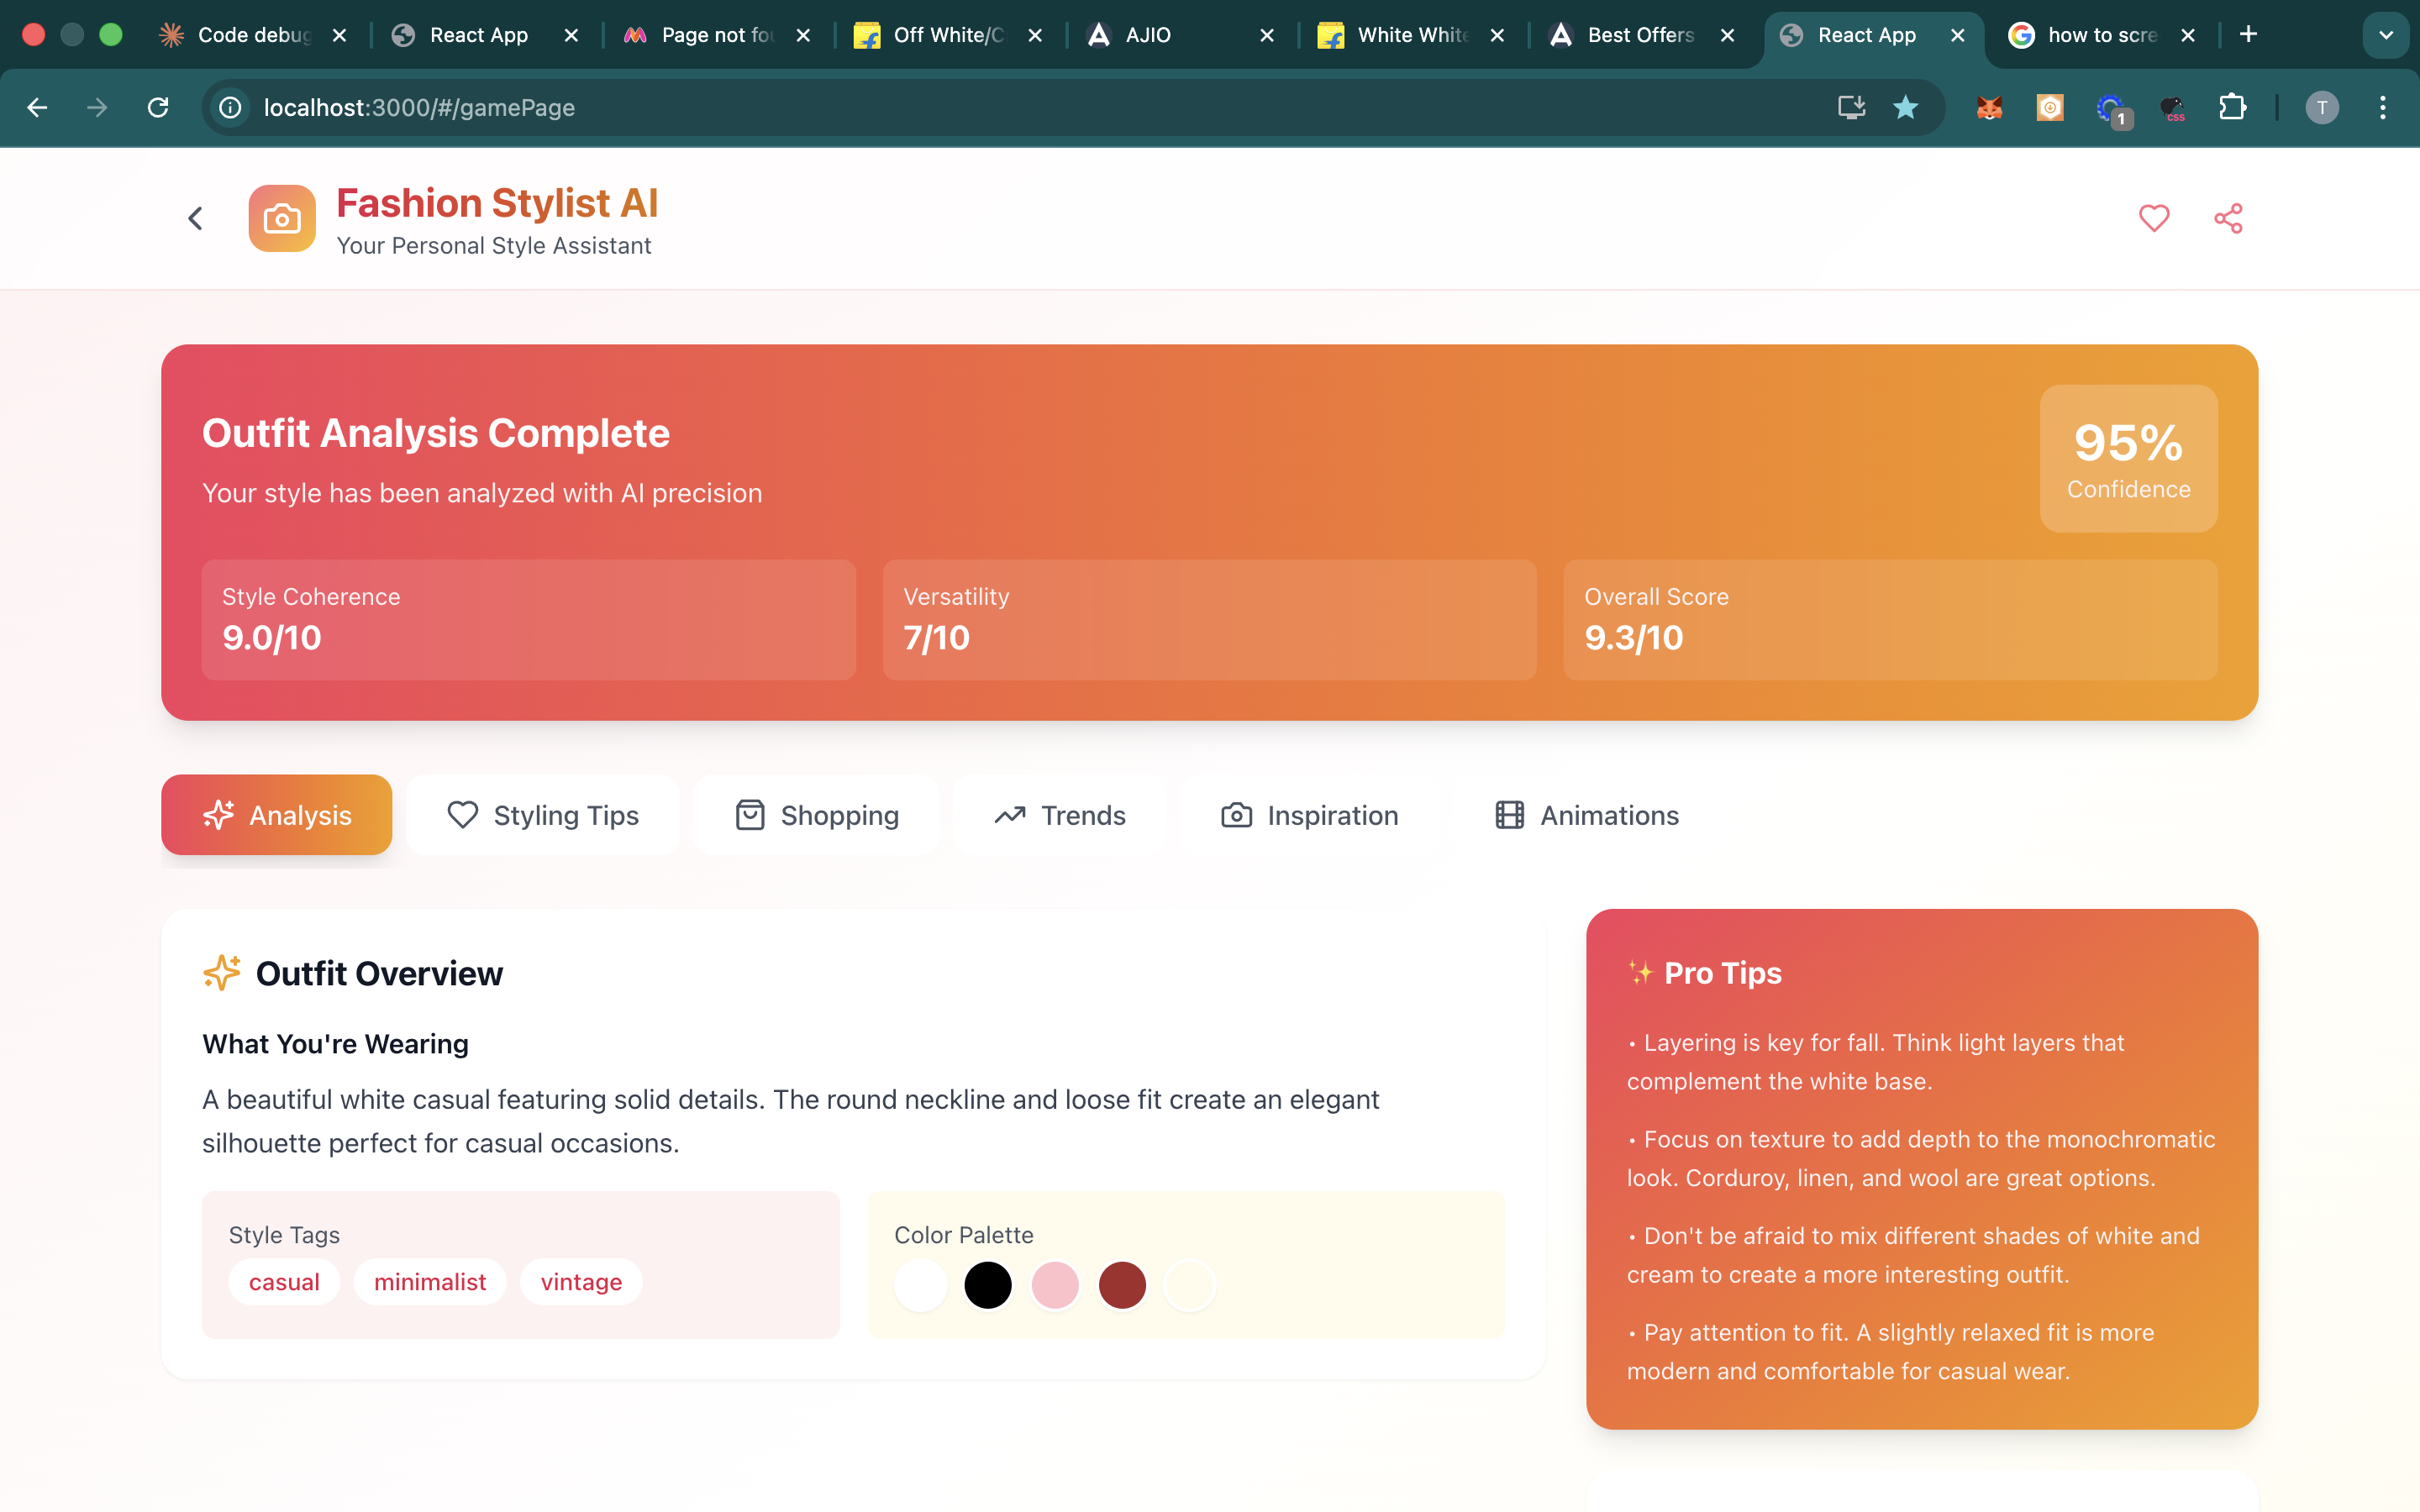Open the Animations tab
The height and width of the screenshot is (1512, 2420).
point(1586,815)
